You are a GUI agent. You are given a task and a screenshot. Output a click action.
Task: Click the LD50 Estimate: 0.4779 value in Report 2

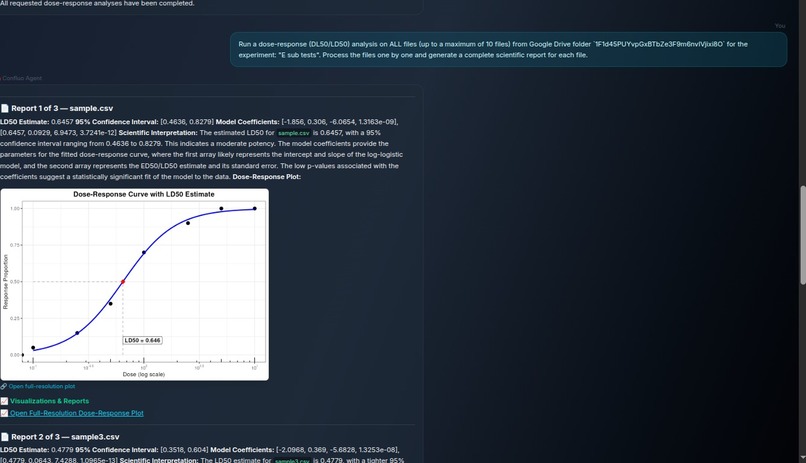point(36,450)
